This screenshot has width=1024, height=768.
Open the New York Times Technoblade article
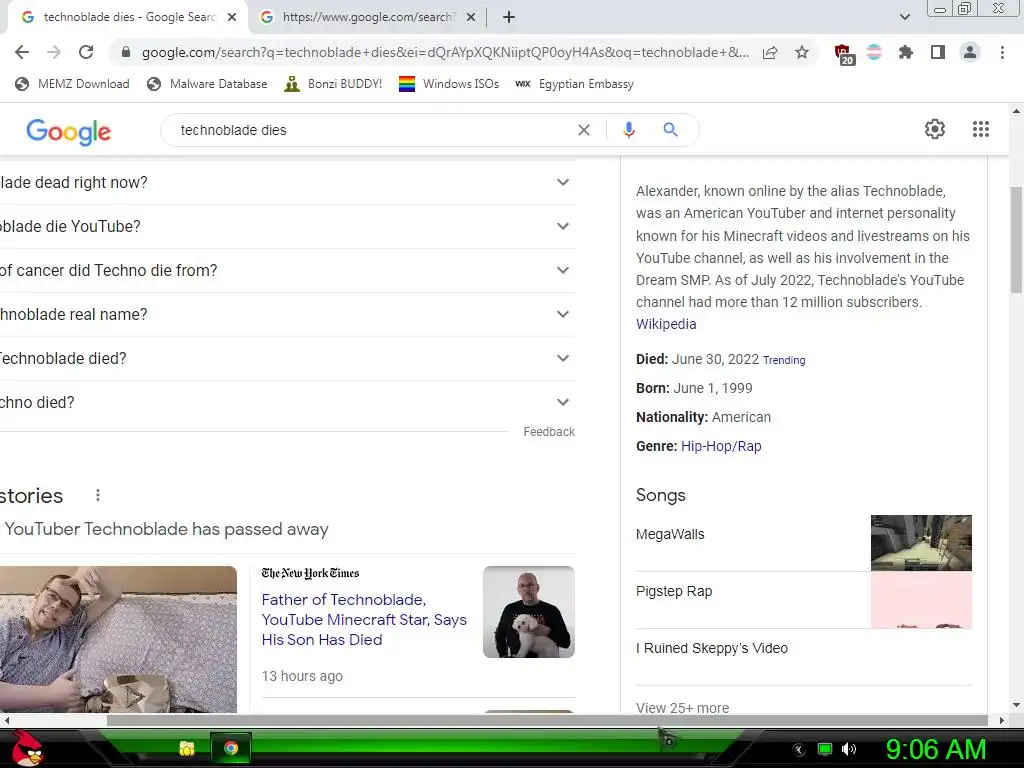pos(364,619)
